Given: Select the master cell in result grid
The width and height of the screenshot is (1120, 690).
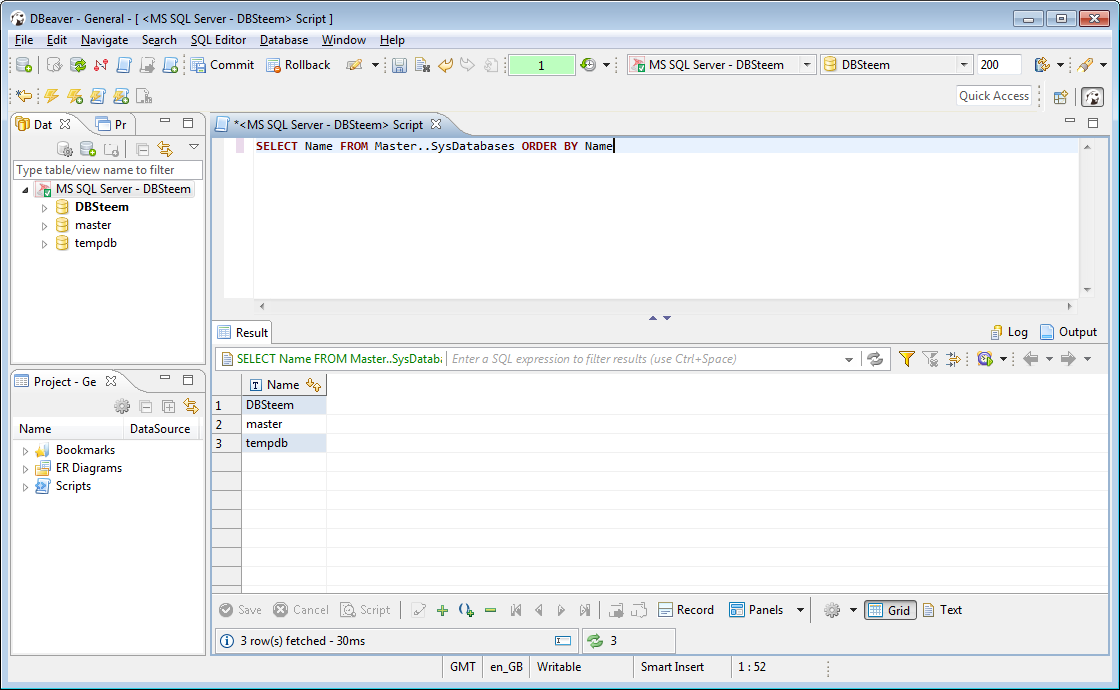Looking at the screenshot, I should pos(284,424).
